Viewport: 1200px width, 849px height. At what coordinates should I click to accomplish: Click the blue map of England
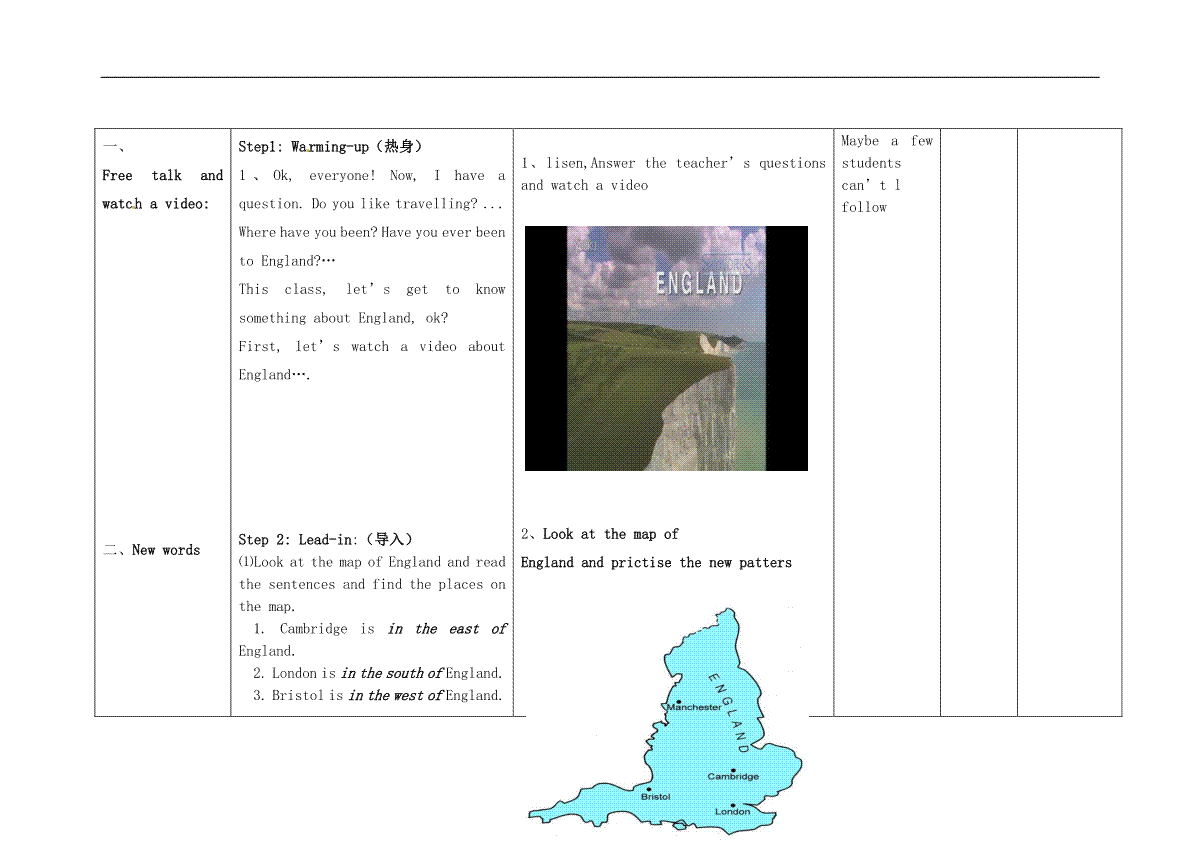667,719
